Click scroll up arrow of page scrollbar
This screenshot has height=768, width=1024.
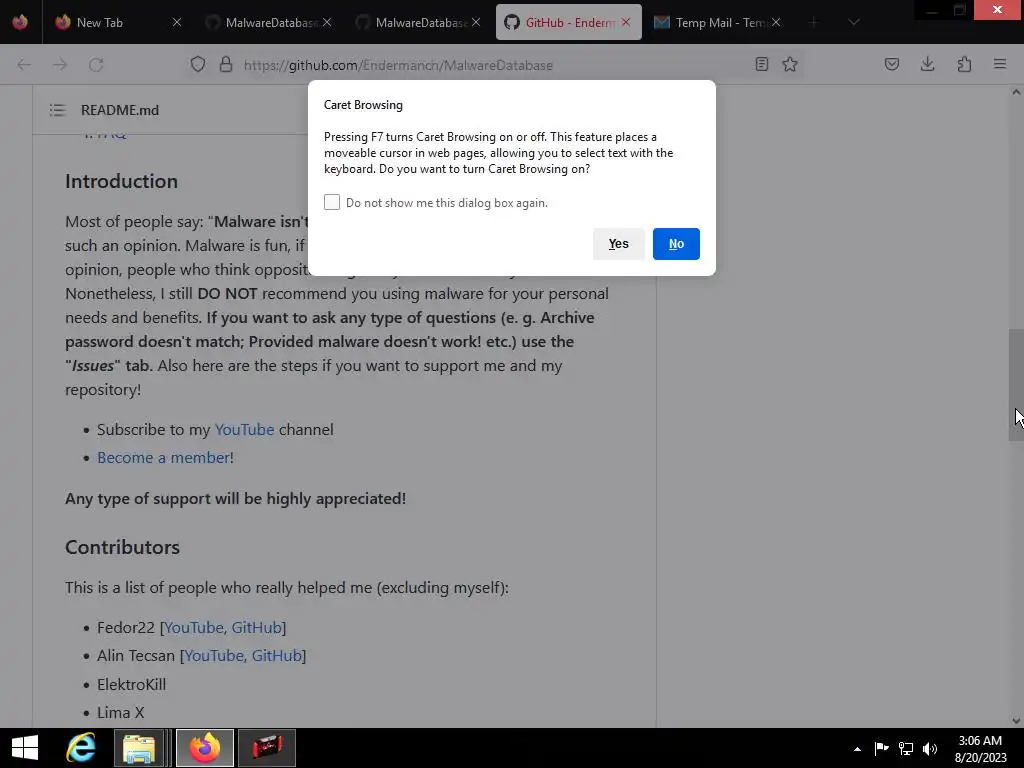coord(1016,92)
